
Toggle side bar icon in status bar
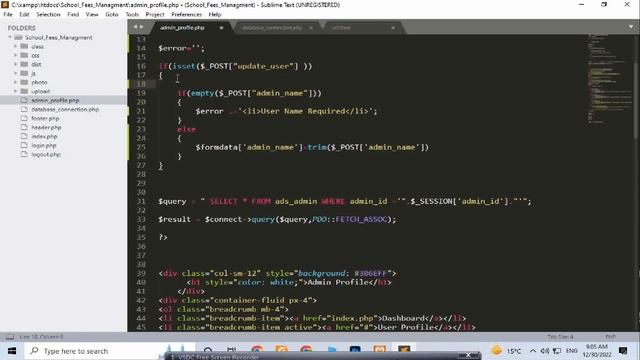point(10,337)
